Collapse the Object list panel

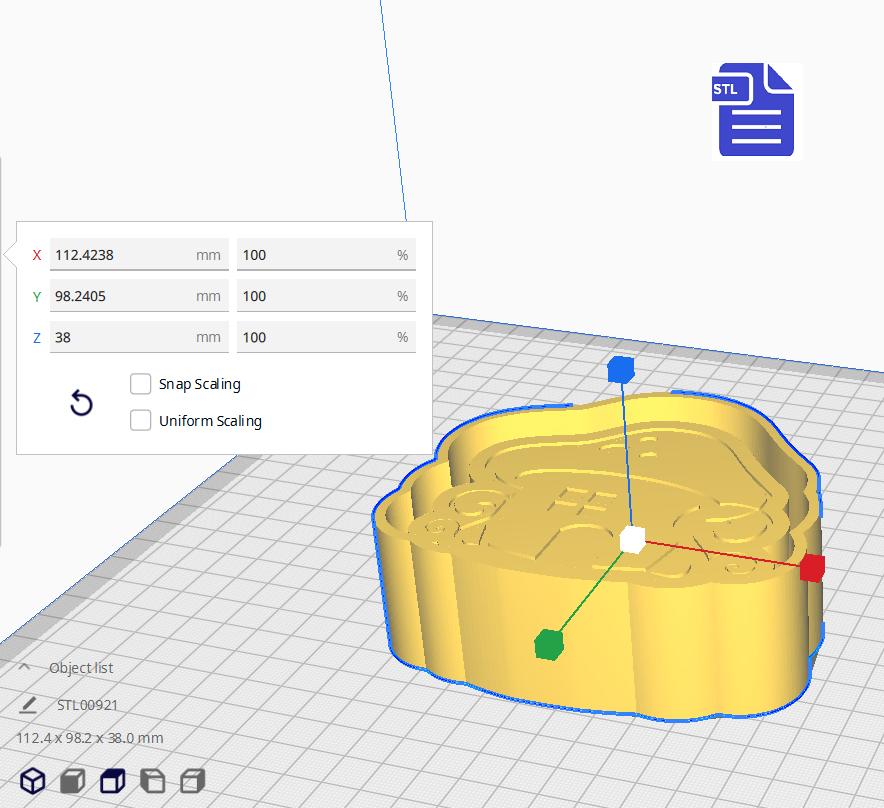point(24,667)
